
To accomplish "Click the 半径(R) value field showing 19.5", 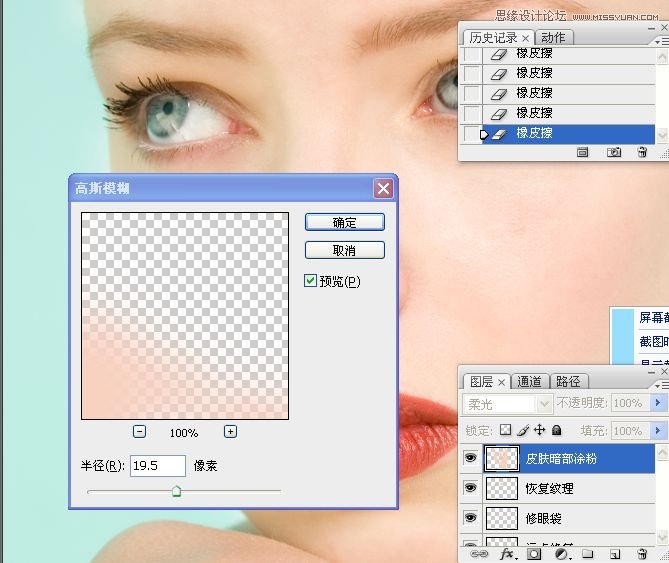I will pos(158,465).
